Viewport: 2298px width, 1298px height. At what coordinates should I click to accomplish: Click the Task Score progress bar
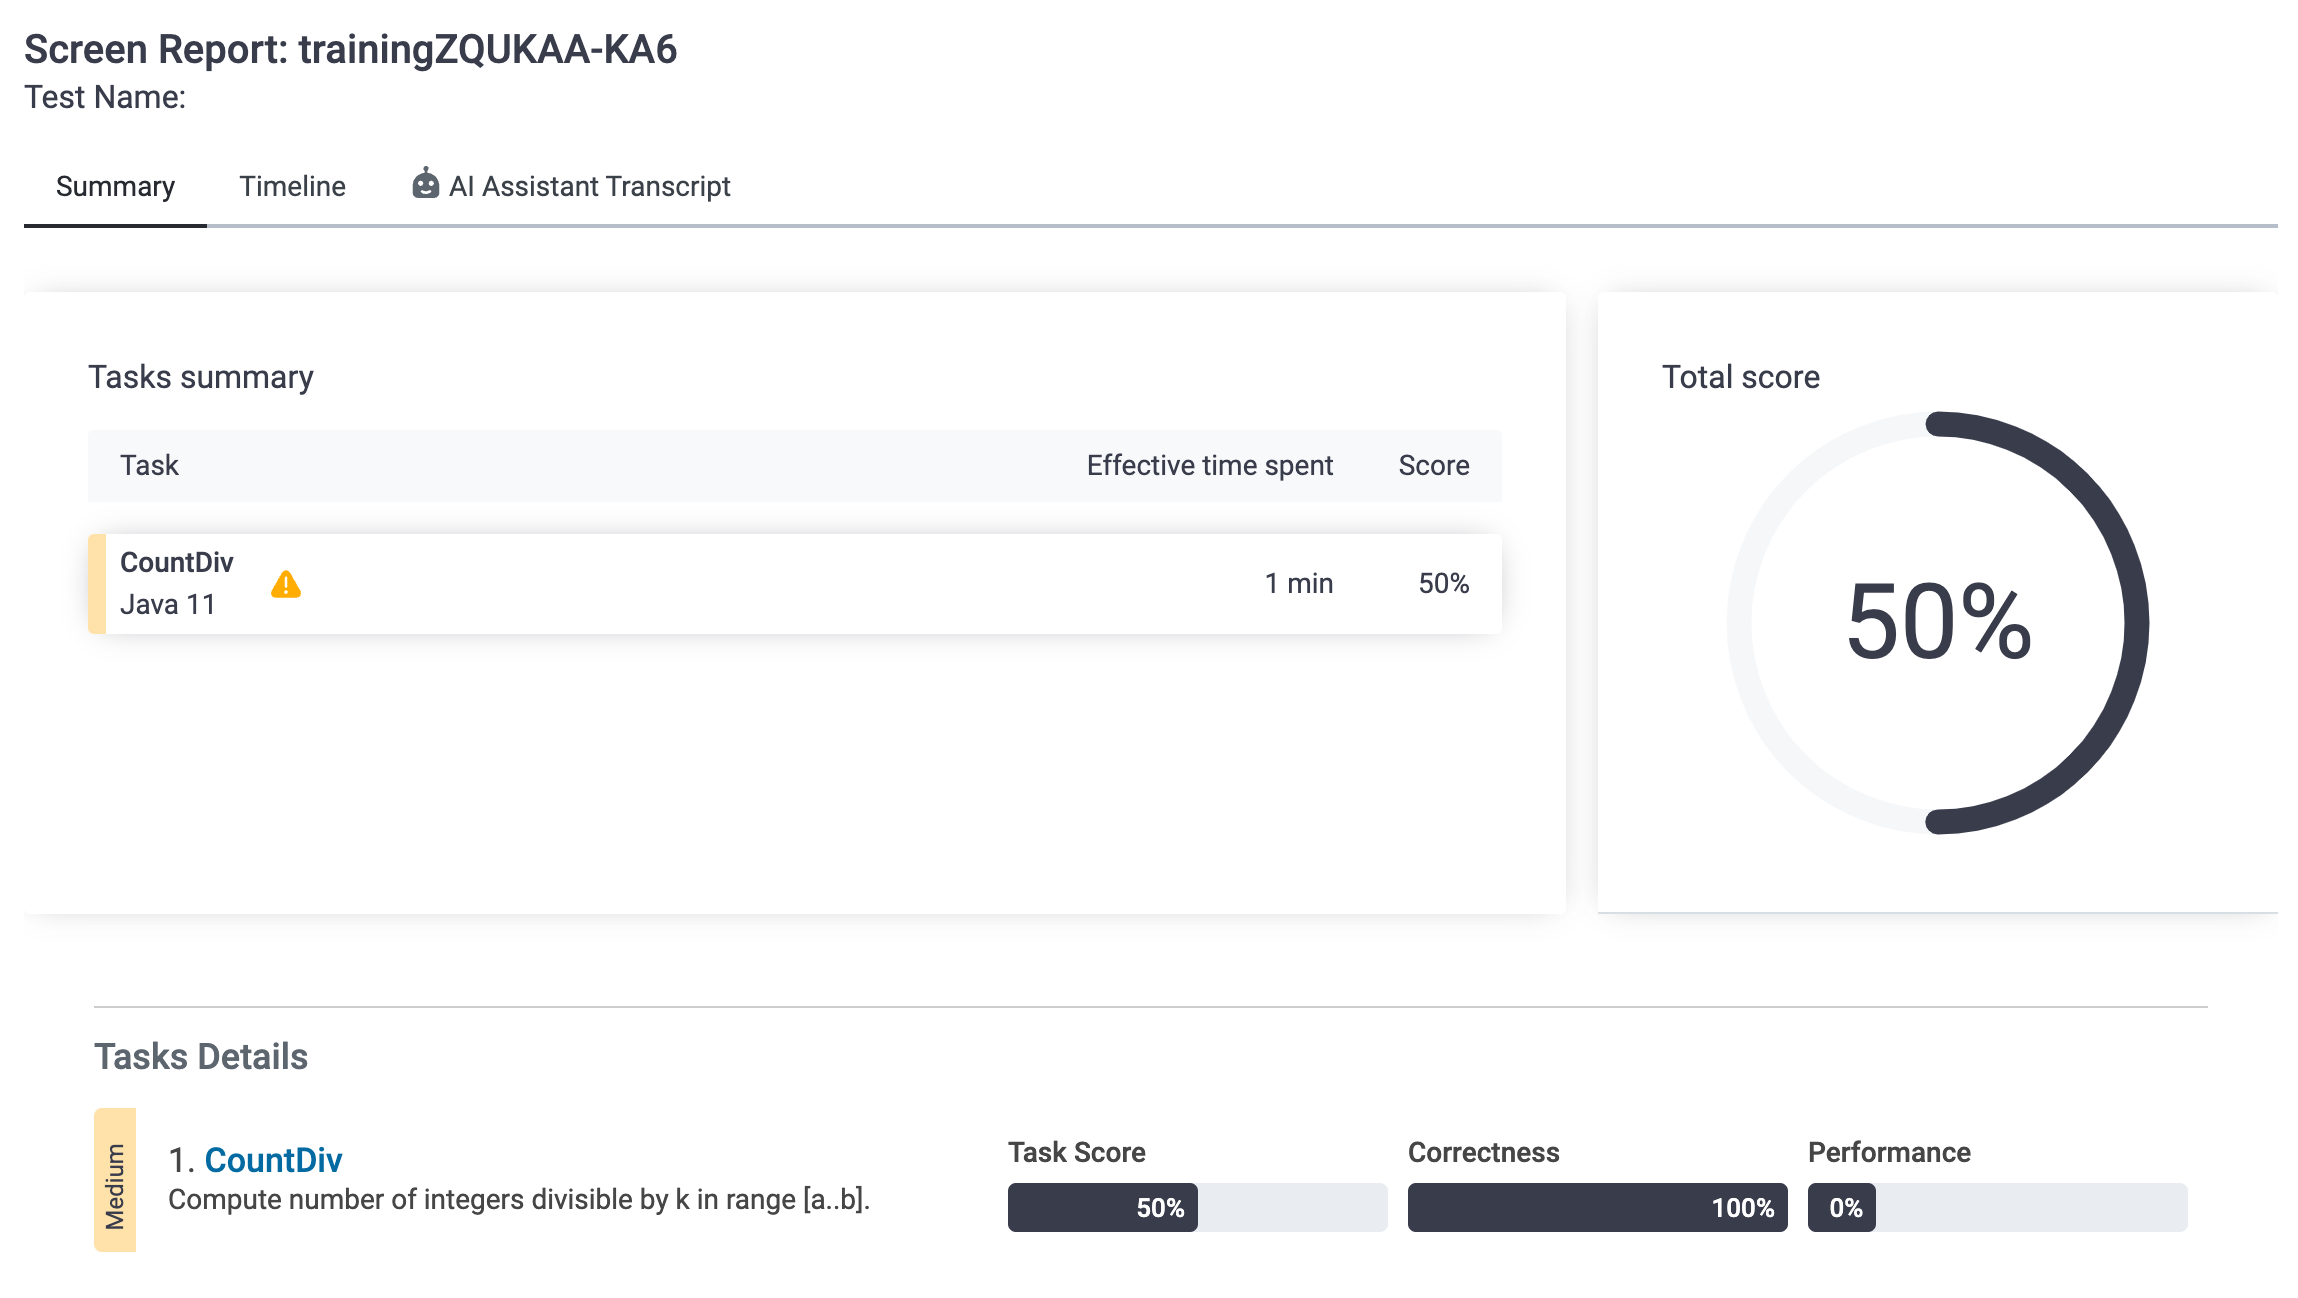(1196, 1208)
